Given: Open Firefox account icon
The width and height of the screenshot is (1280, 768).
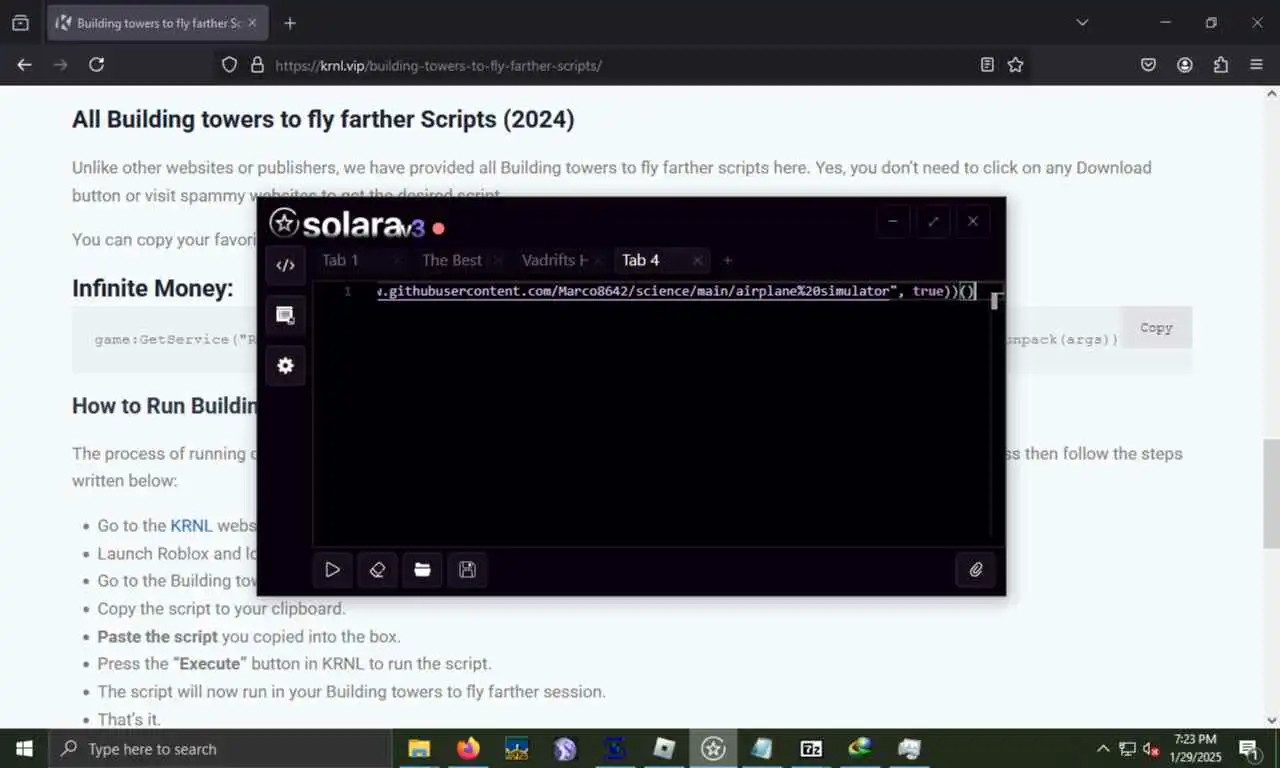Looking at the screenshot, I should [x=1185, y=65].
